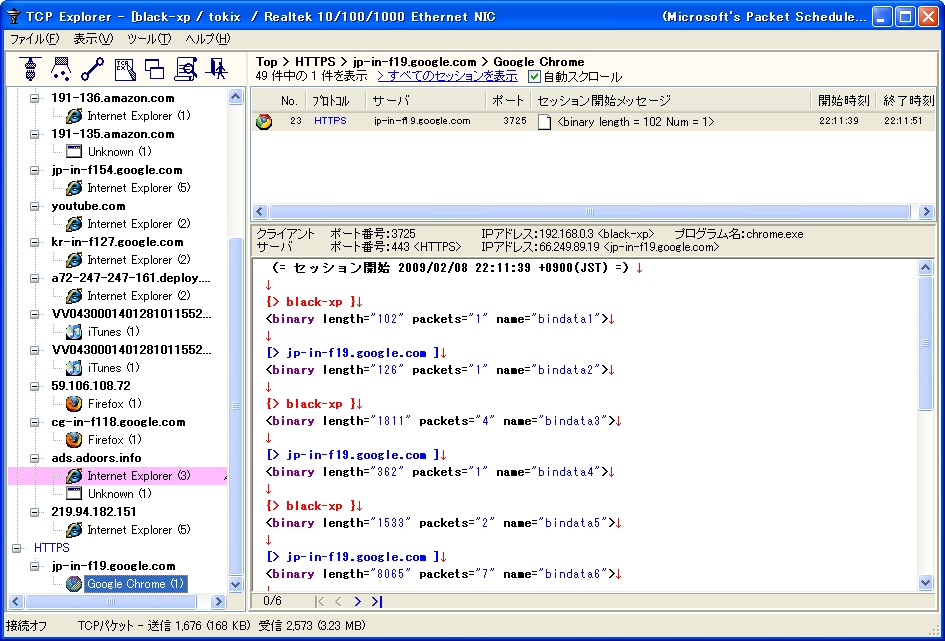Image resolution: width=945 pixels, height=641 pixels.
Task: Collapse the jp-in-f154.google.com tree node
Action: pyautogui.click(x=34, y=170)
